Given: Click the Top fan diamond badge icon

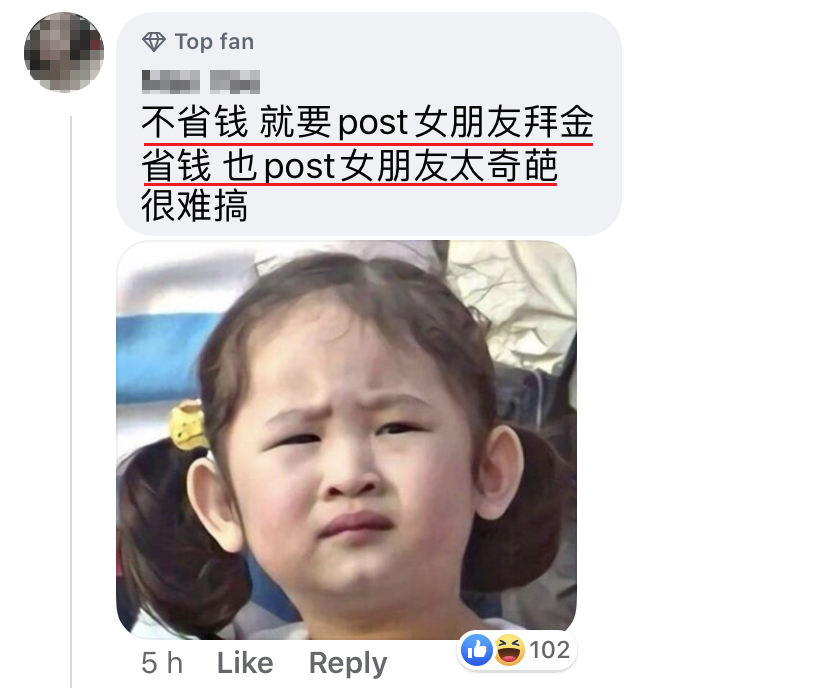Looking at the screenshot, I should click(154, 42).
